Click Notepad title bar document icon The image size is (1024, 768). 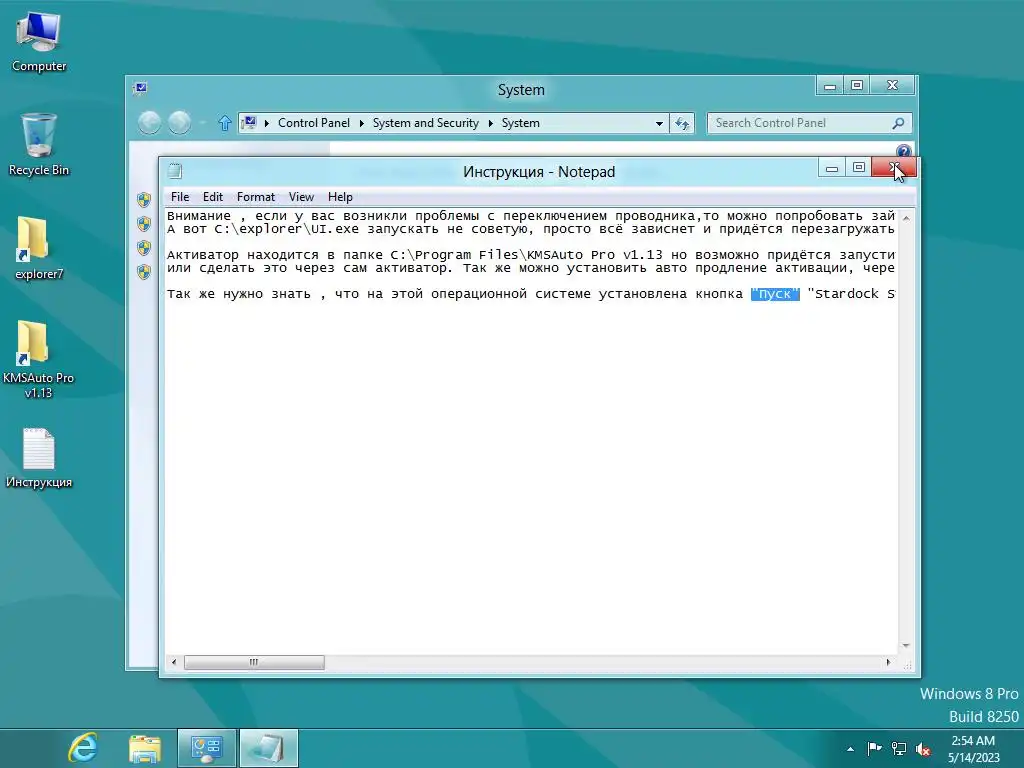pyautogui.click(x=174, y=171)
